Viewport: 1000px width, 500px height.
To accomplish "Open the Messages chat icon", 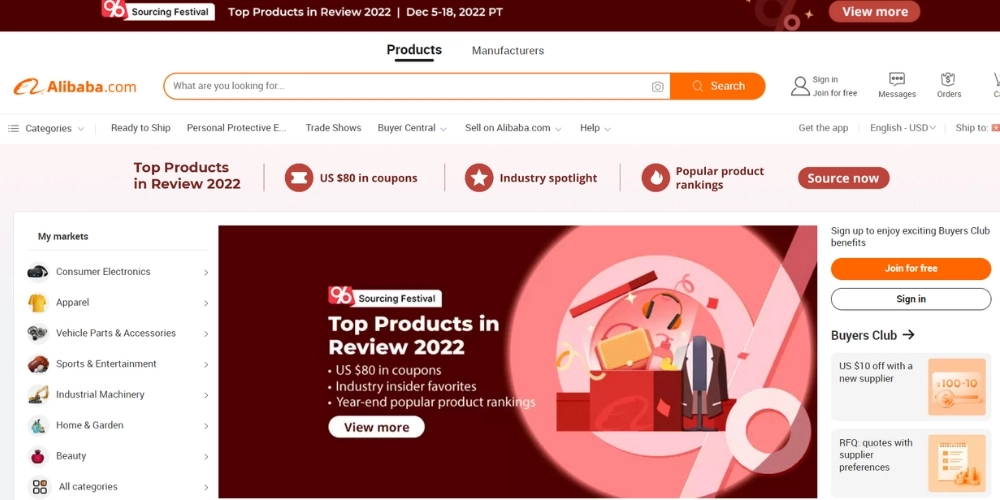I will (x=897, y=79).
